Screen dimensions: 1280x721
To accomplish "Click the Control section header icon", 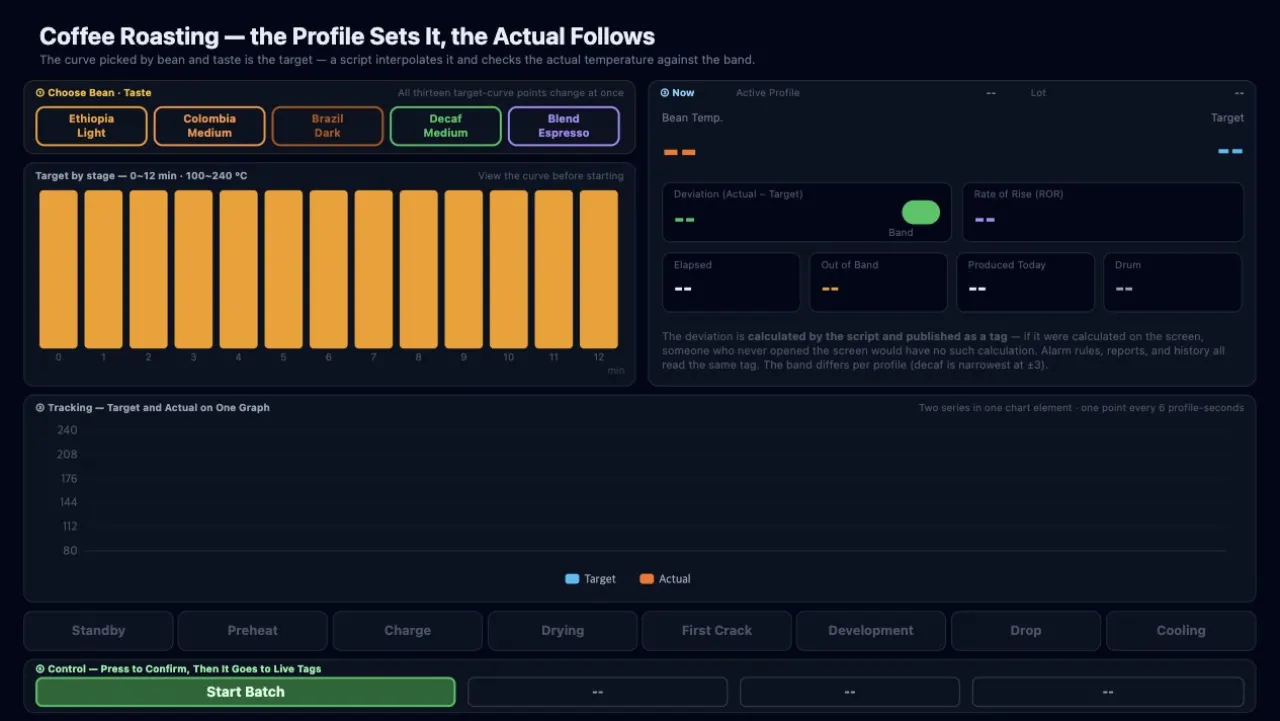I will coord(40,669).
